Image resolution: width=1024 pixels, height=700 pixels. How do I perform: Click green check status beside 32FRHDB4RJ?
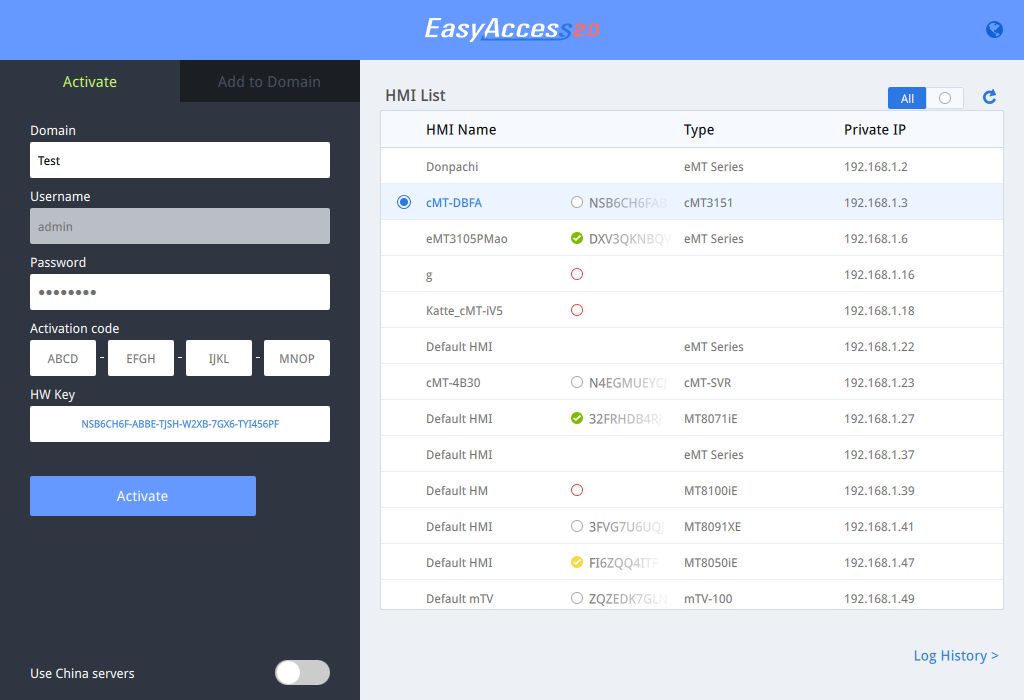[577, 418]
